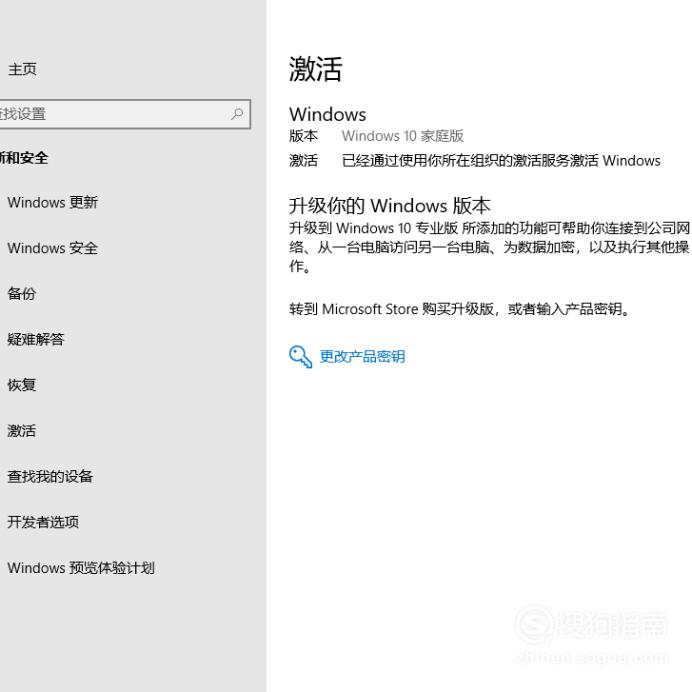Click the Windows 10 家庭版 version text
This screenshot has height=692, width=692.
(x=402, y=136)
